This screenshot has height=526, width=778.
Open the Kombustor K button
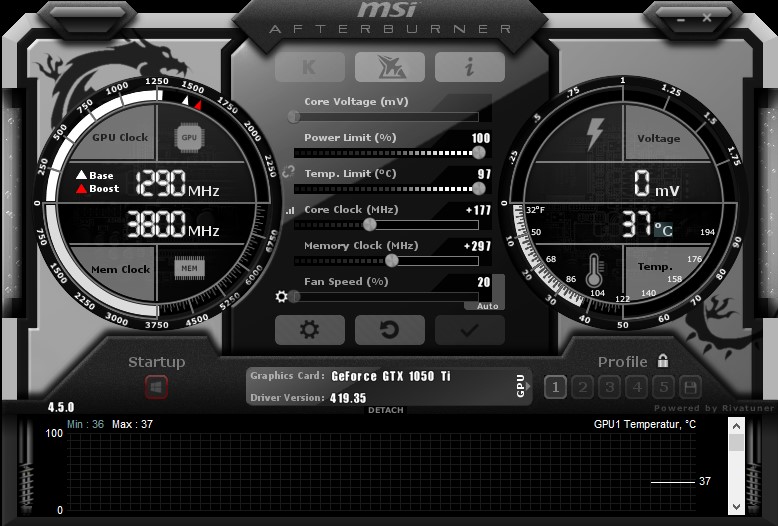coord(310,67)
